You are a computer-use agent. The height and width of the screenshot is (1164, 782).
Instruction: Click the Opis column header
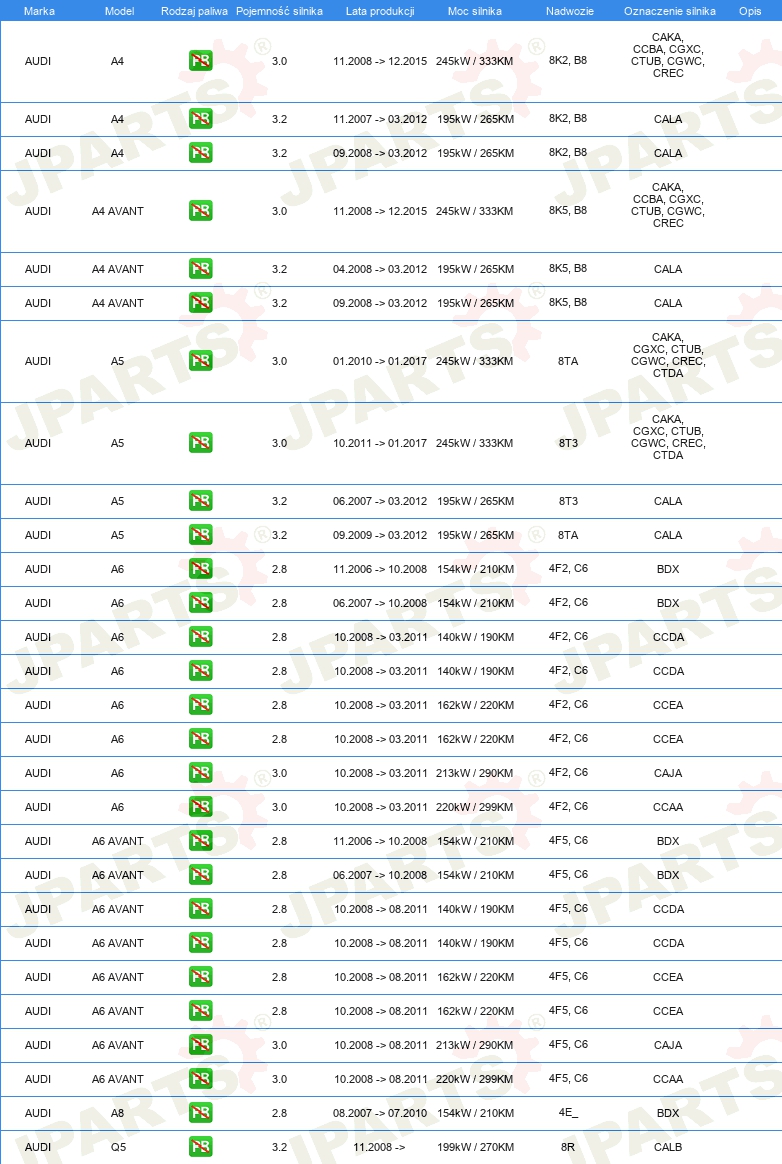(x=750, y=11)
